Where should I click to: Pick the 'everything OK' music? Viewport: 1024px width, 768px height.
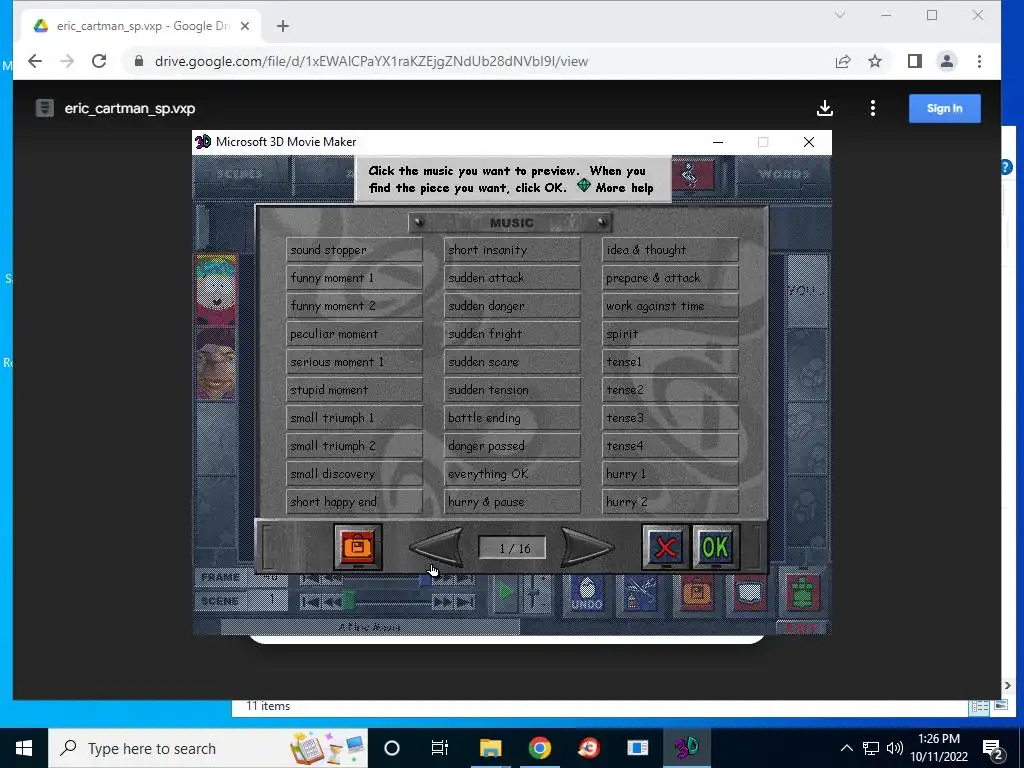tap(512, 474)
